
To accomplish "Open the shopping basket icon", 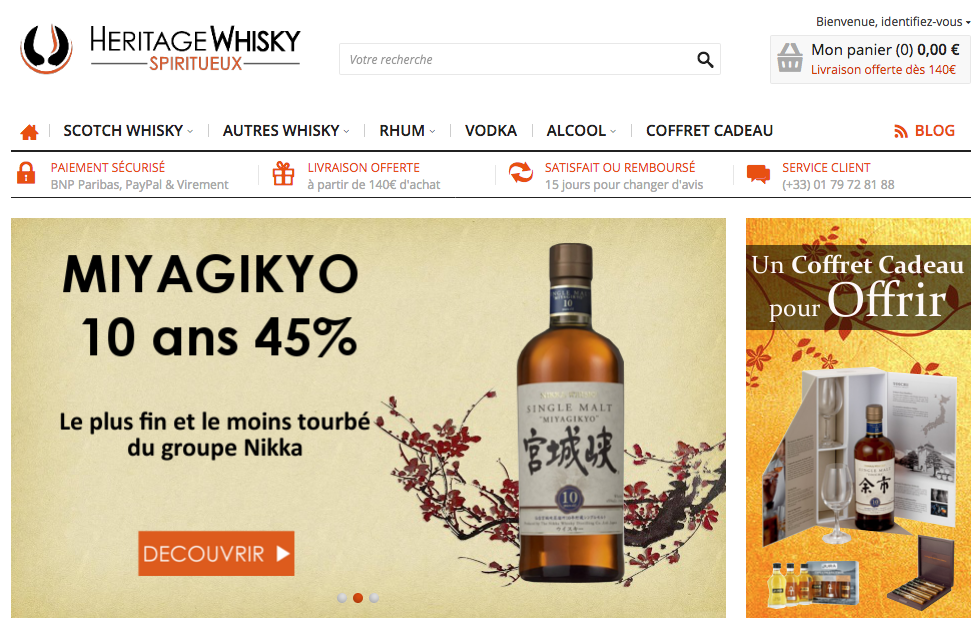I will pos(789,57).
